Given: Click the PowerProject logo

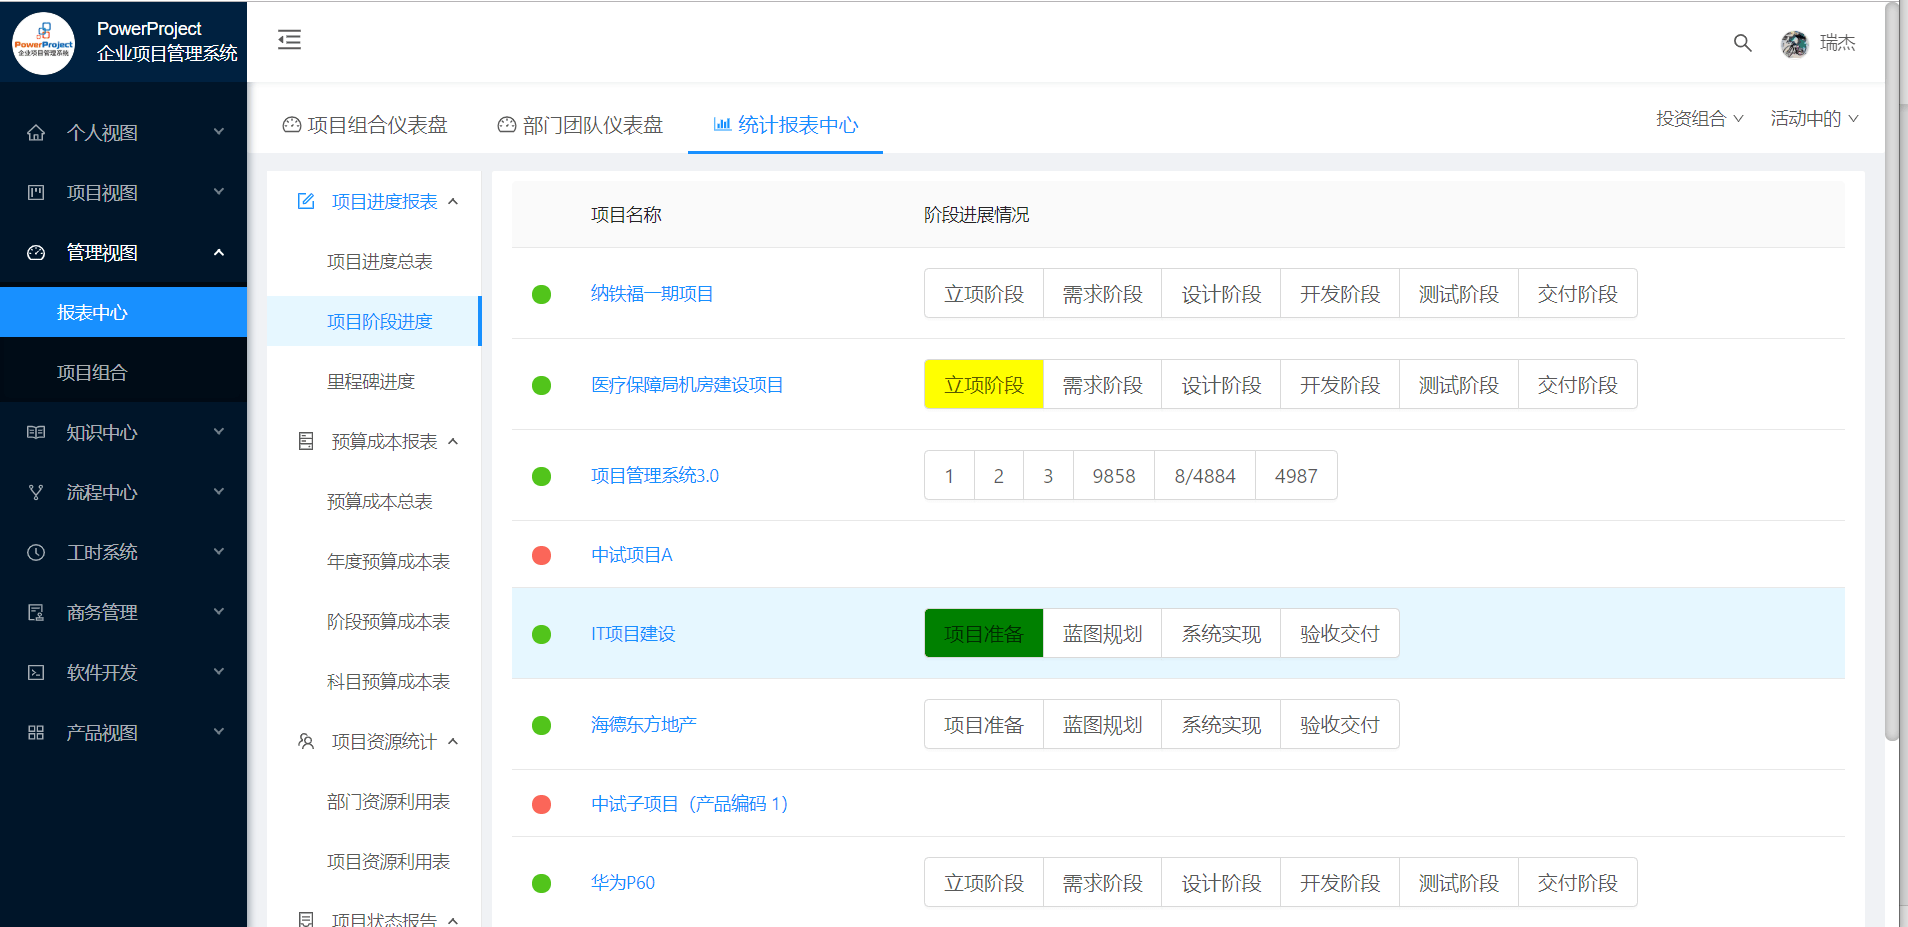Looking at the screenshot, I should [43, 43].
